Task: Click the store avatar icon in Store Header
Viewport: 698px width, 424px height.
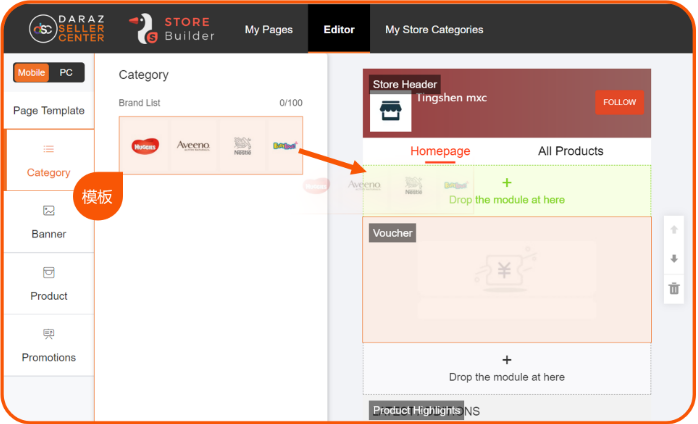Action: click(x=390, y=111)
